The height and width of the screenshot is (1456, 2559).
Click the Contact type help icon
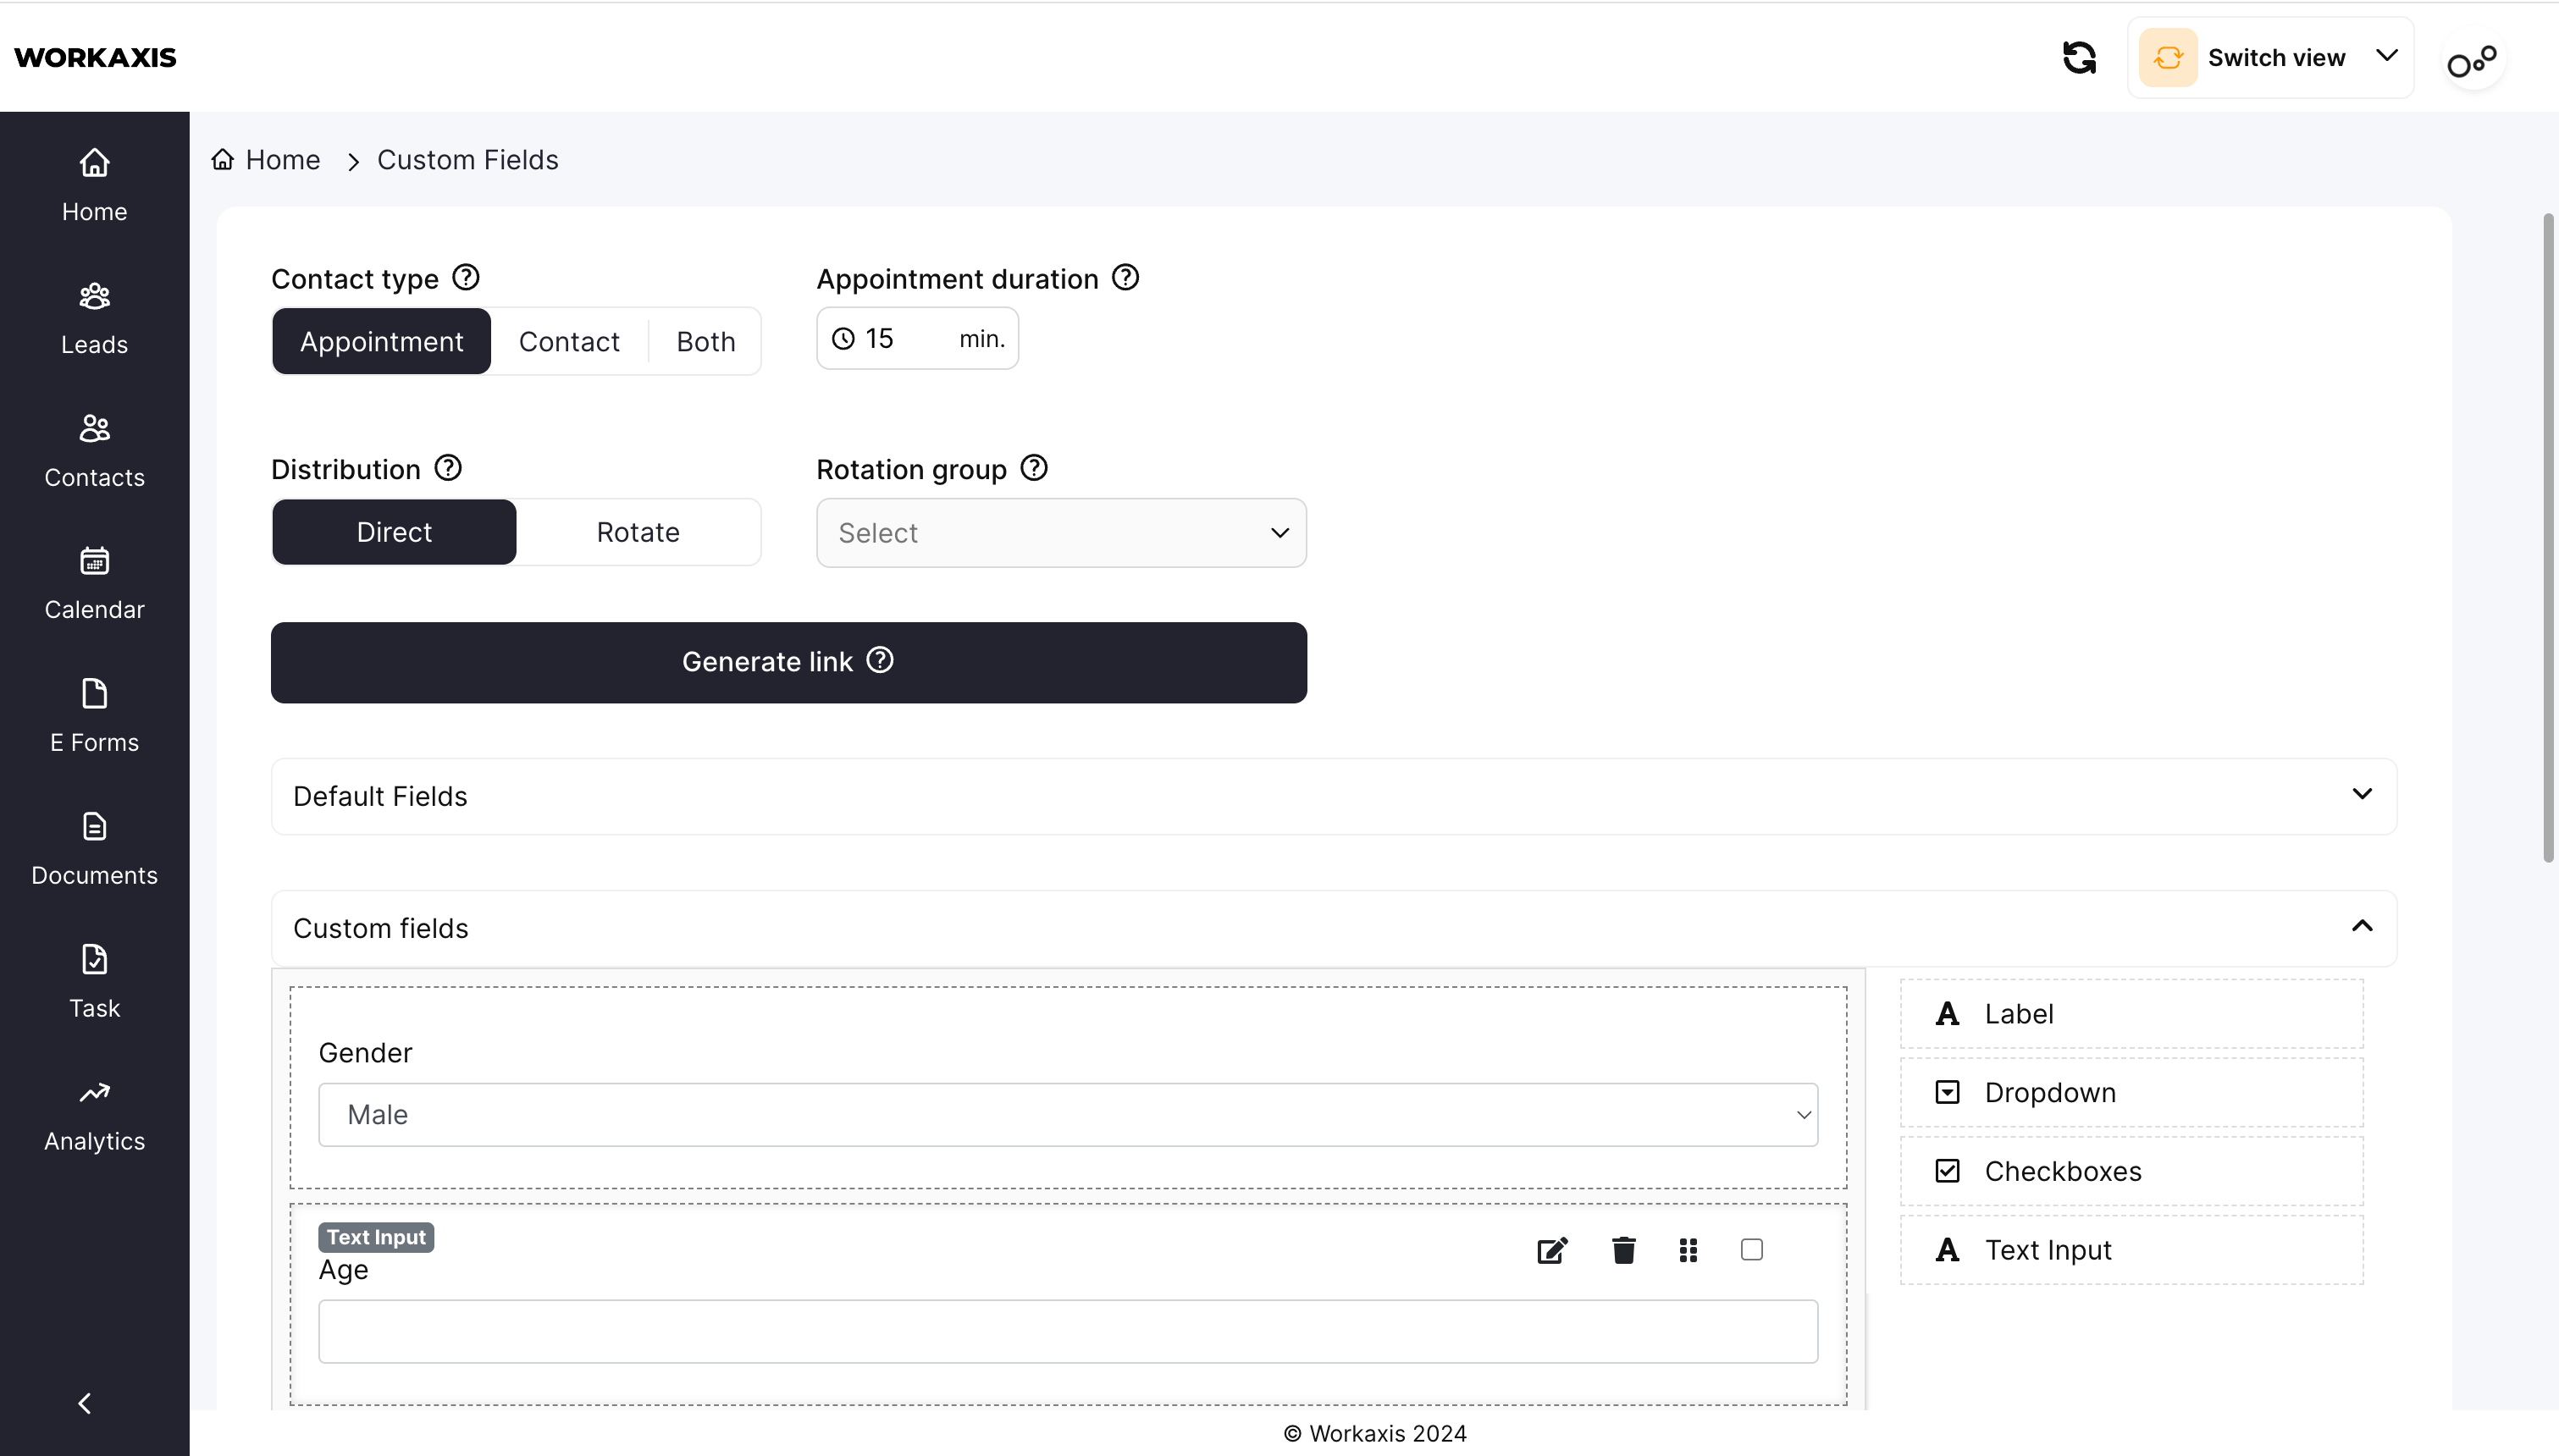466,277
